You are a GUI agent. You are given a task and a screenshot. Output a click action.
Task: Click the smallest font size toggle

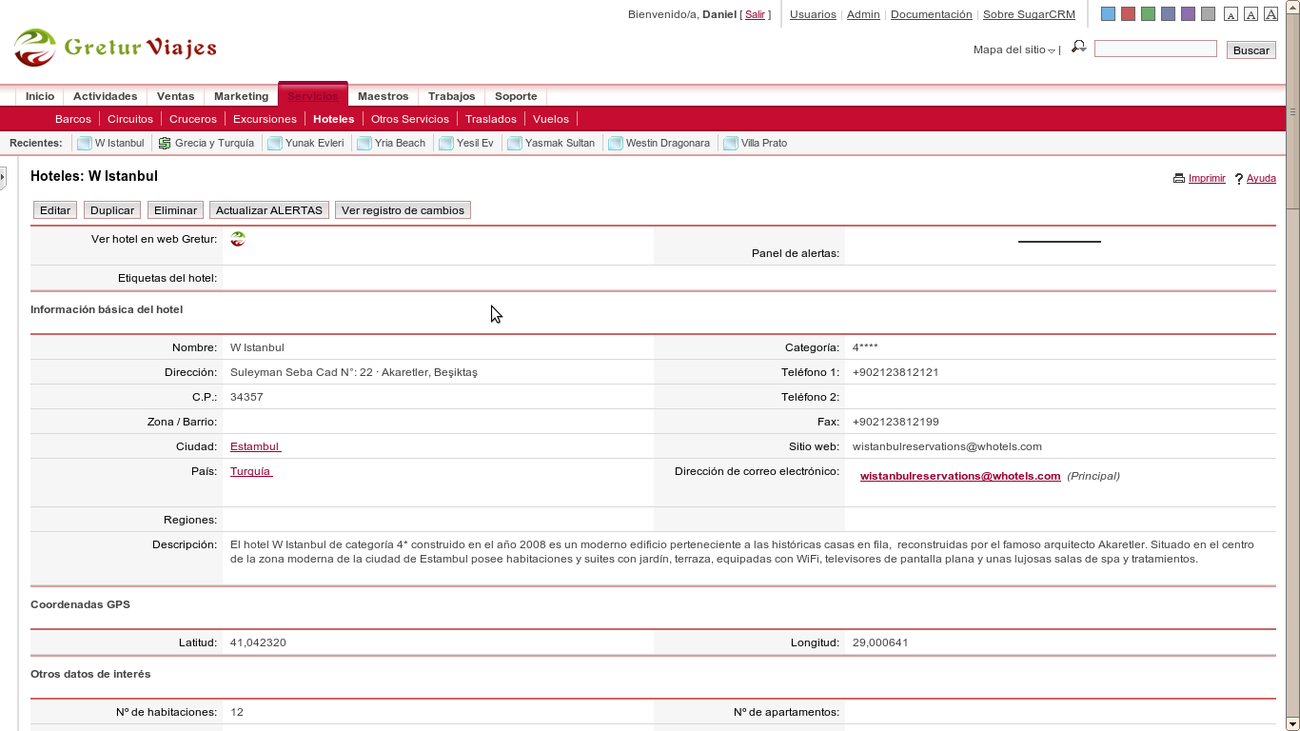point(1232,13)
